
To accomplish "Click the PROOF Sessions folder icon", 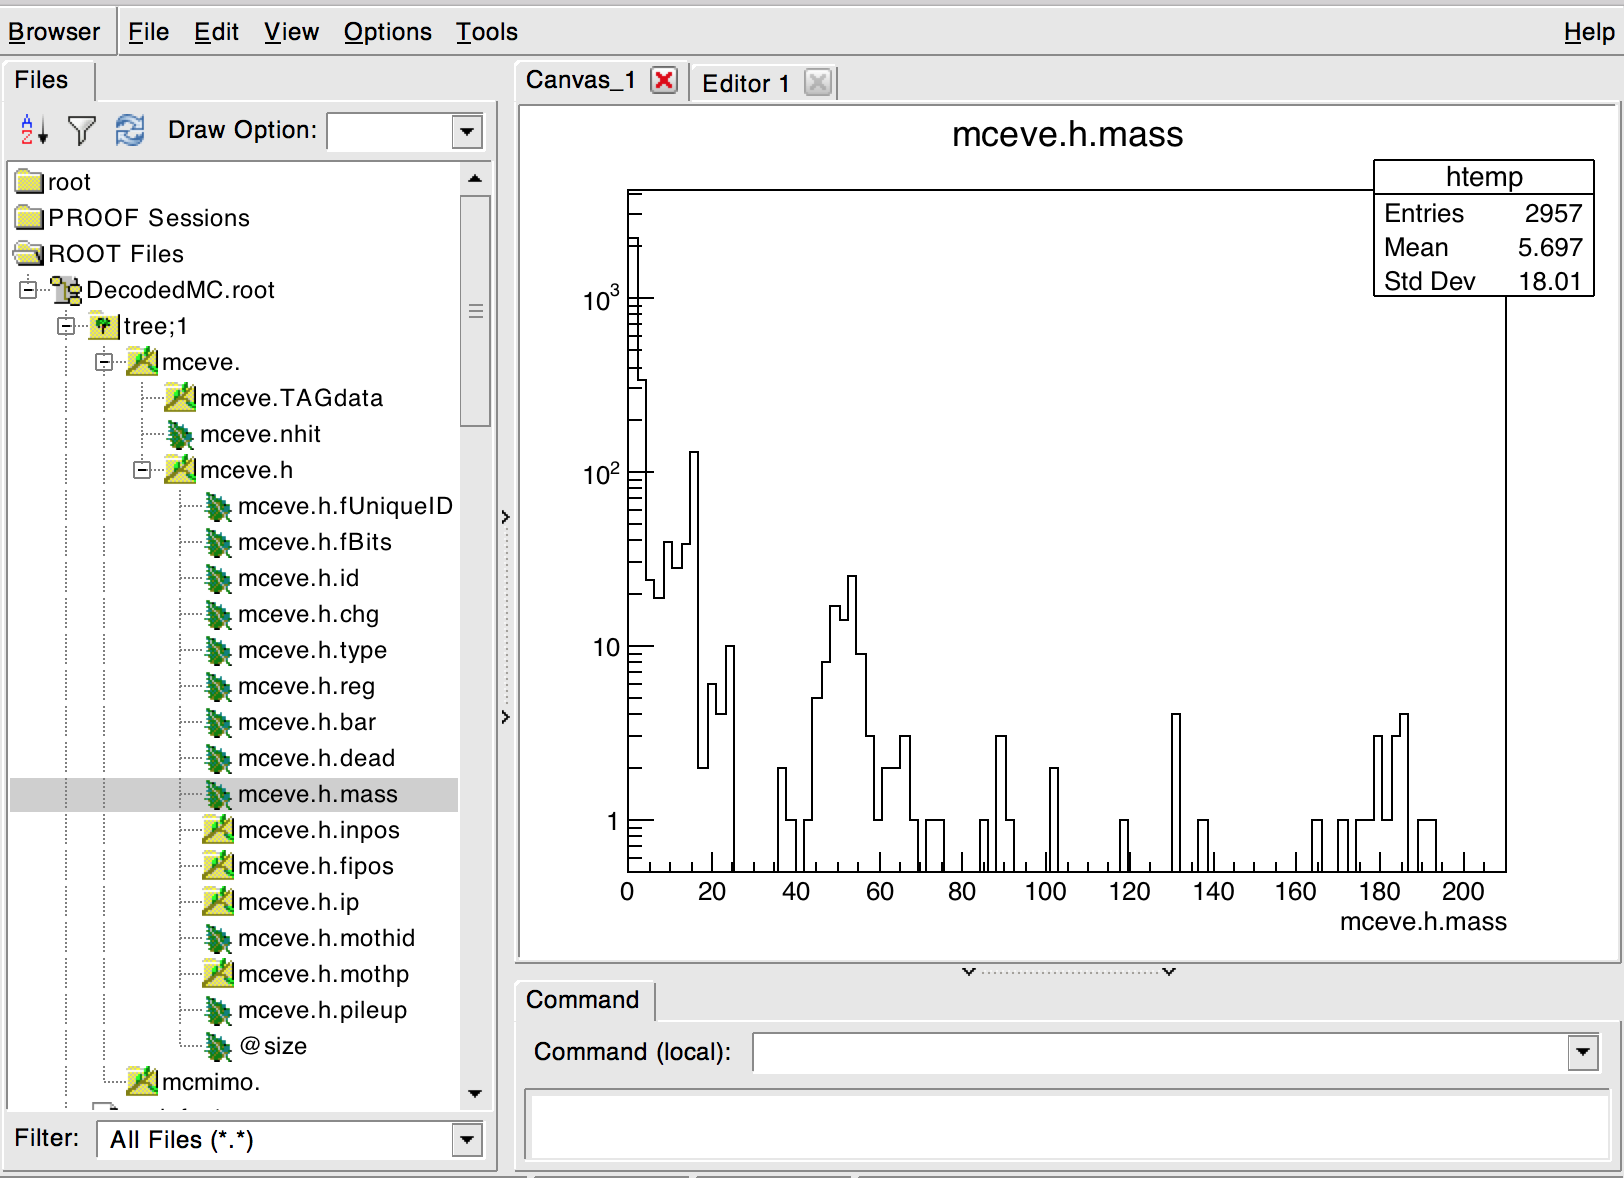I will [x=30, y=218].
